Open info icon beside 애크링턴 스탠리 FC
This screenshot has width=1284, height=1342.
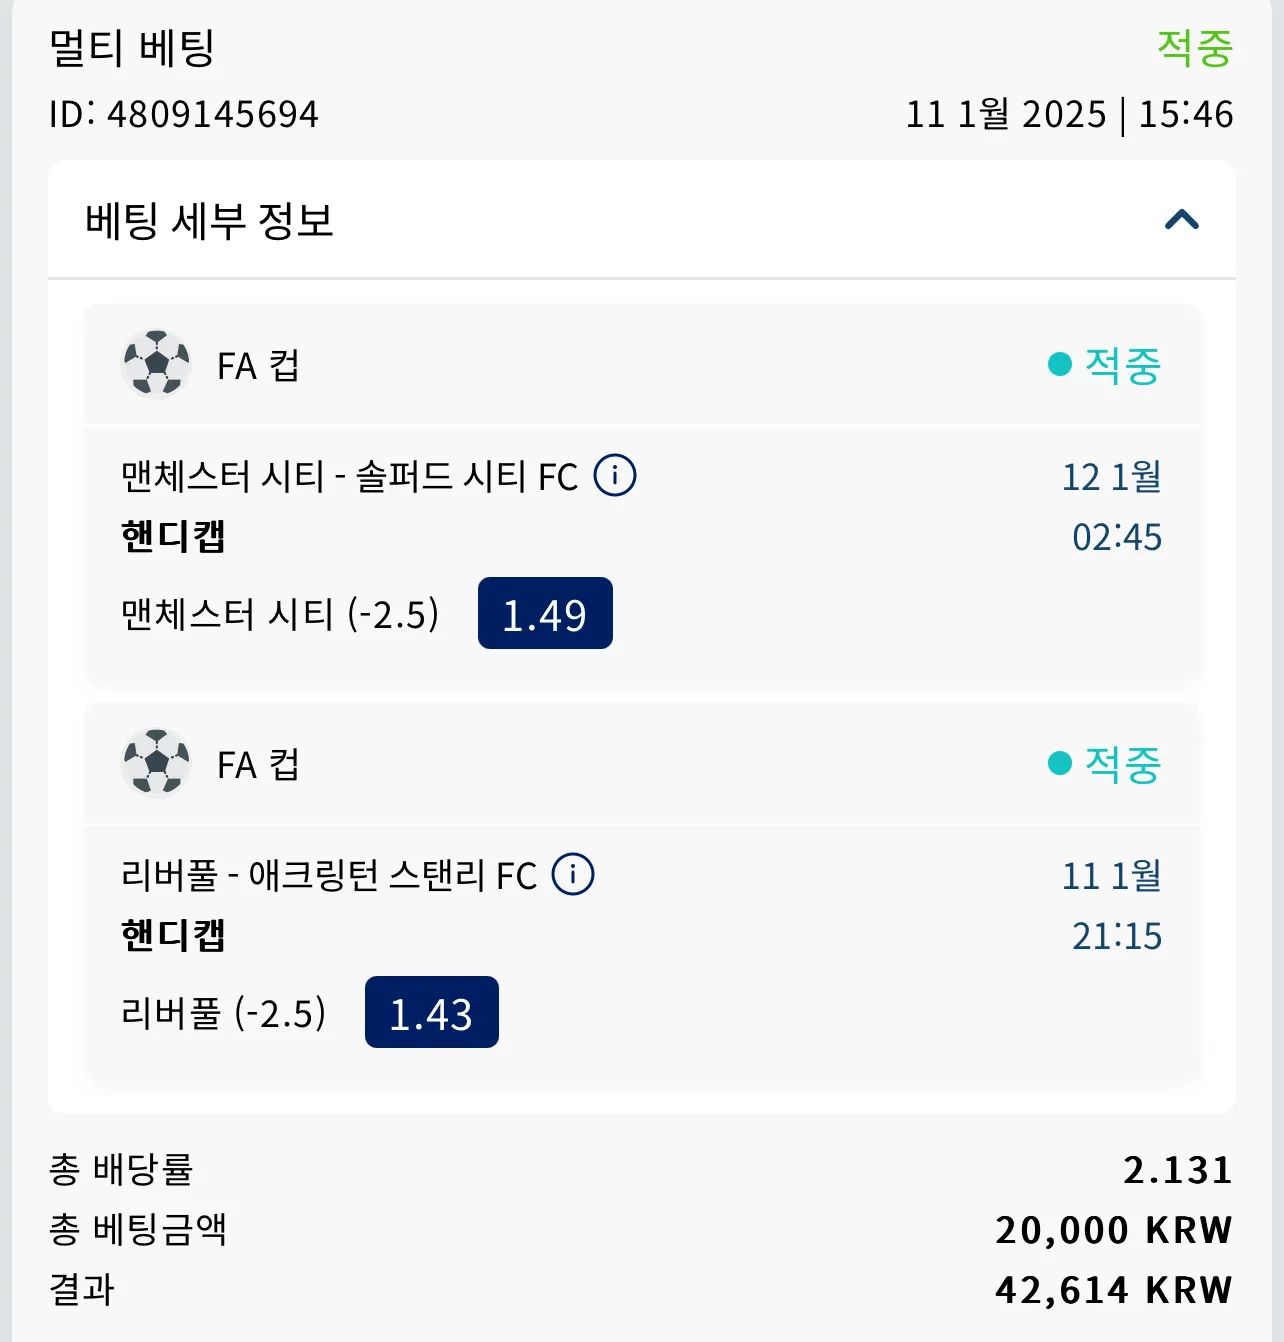pyautogui.click(x=573, y=874)
